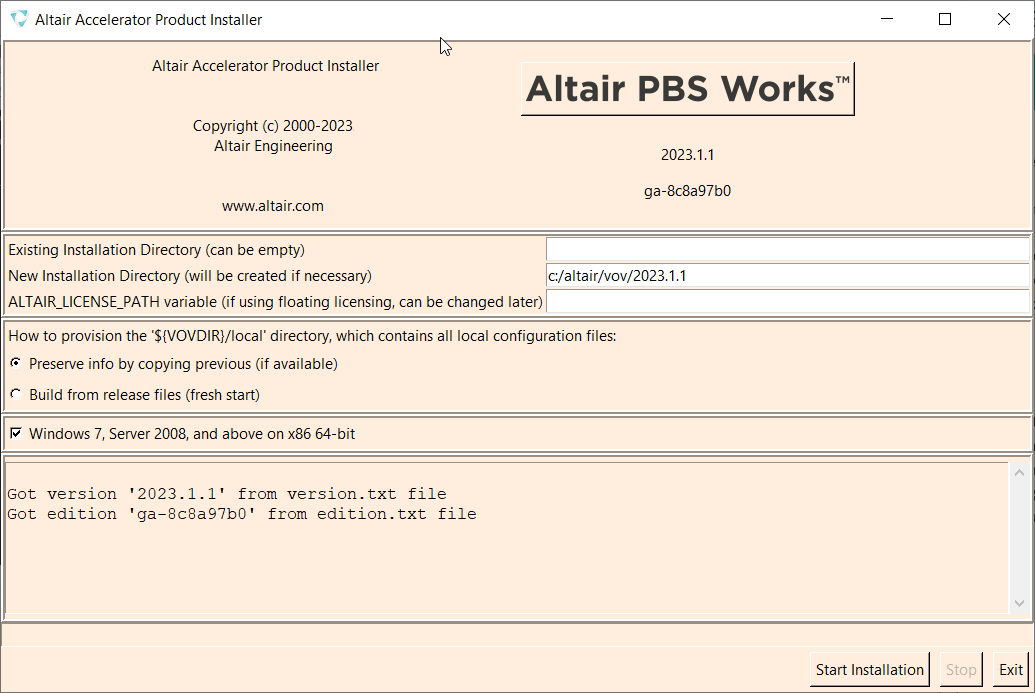Close the installer window
Image resolution: width=1035 pixels, height=693 pixels.
coord(1003,19)
